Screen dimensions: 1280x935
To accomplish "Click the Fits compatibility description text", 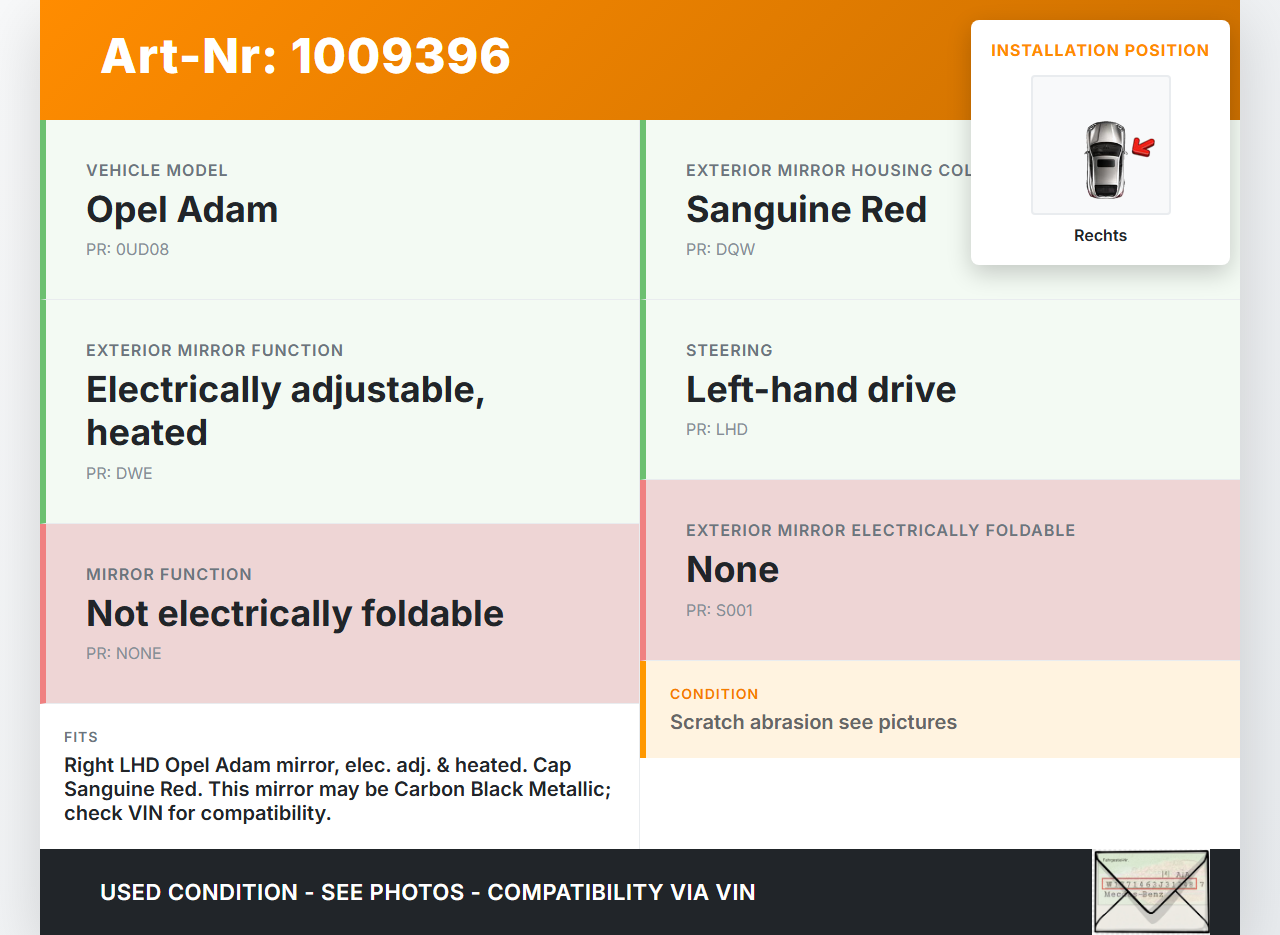I will point(338,789).
